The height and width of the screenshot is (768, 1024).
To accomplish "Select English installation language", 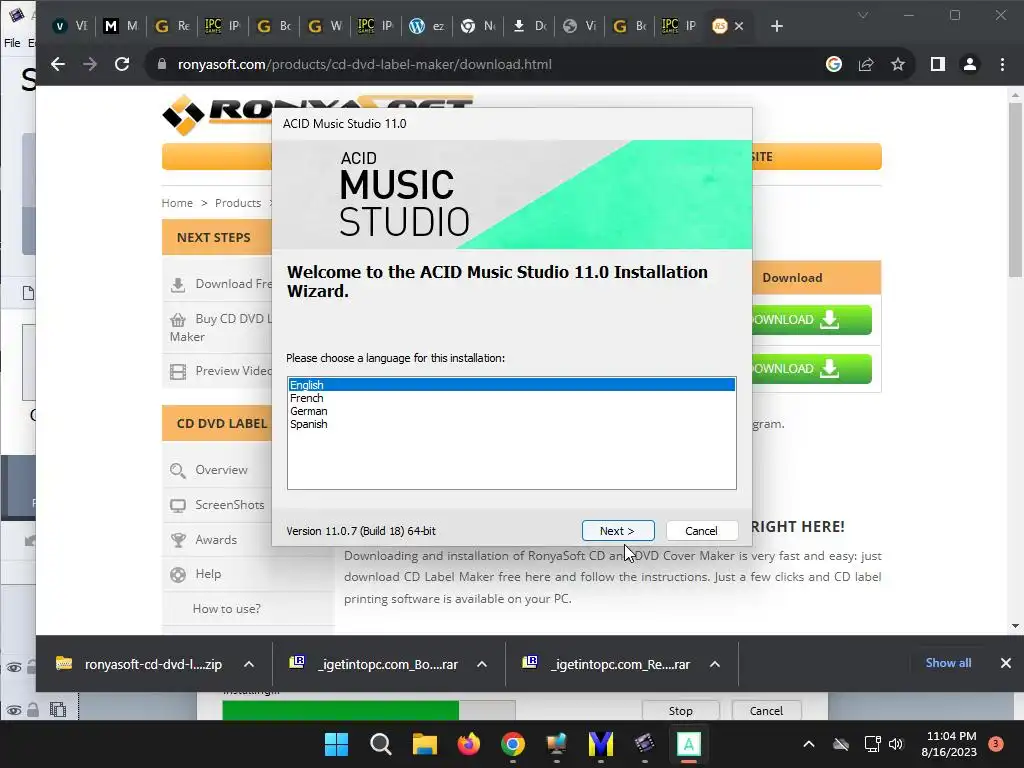I will 511,385.
